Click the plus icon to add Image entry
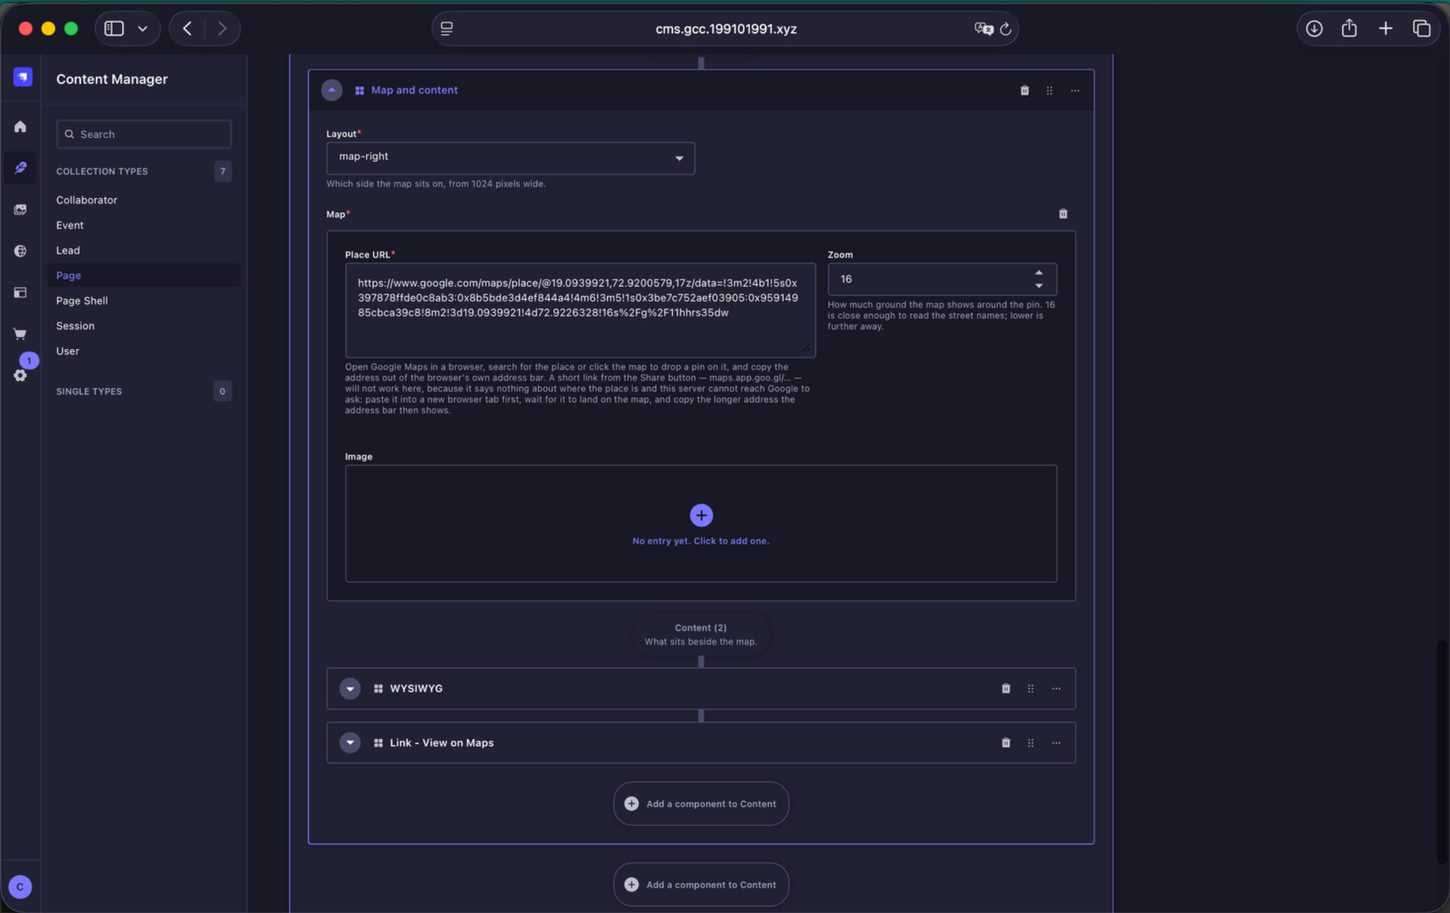The width and height of the screenshot is (1450, 913). coord(701,515)
